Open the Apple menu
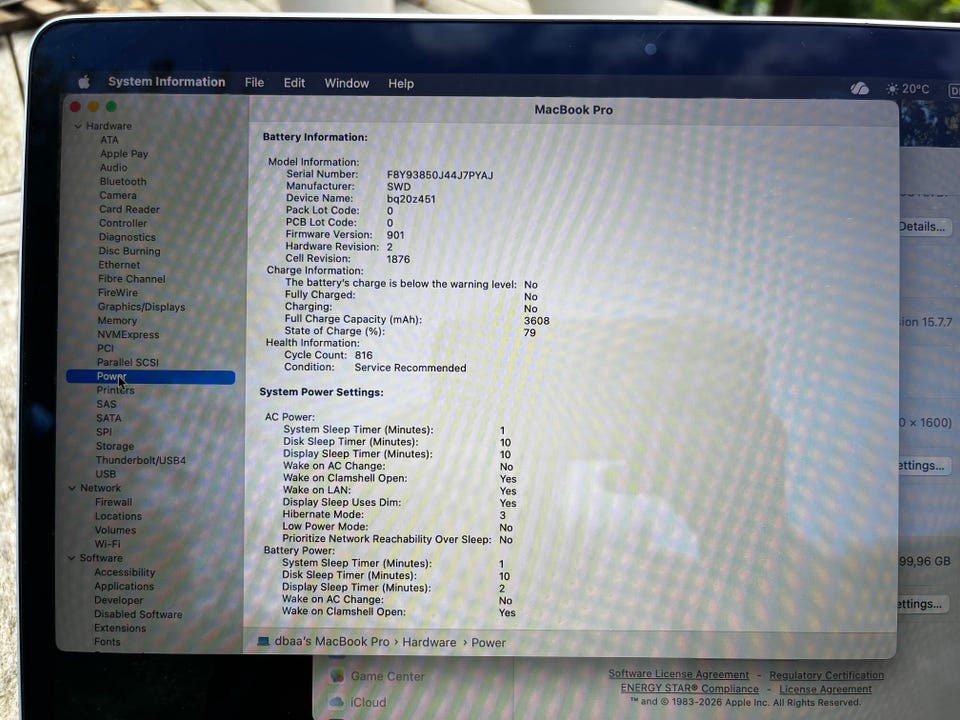The height and width of the screenshot is (720, 960). (84, 81)
